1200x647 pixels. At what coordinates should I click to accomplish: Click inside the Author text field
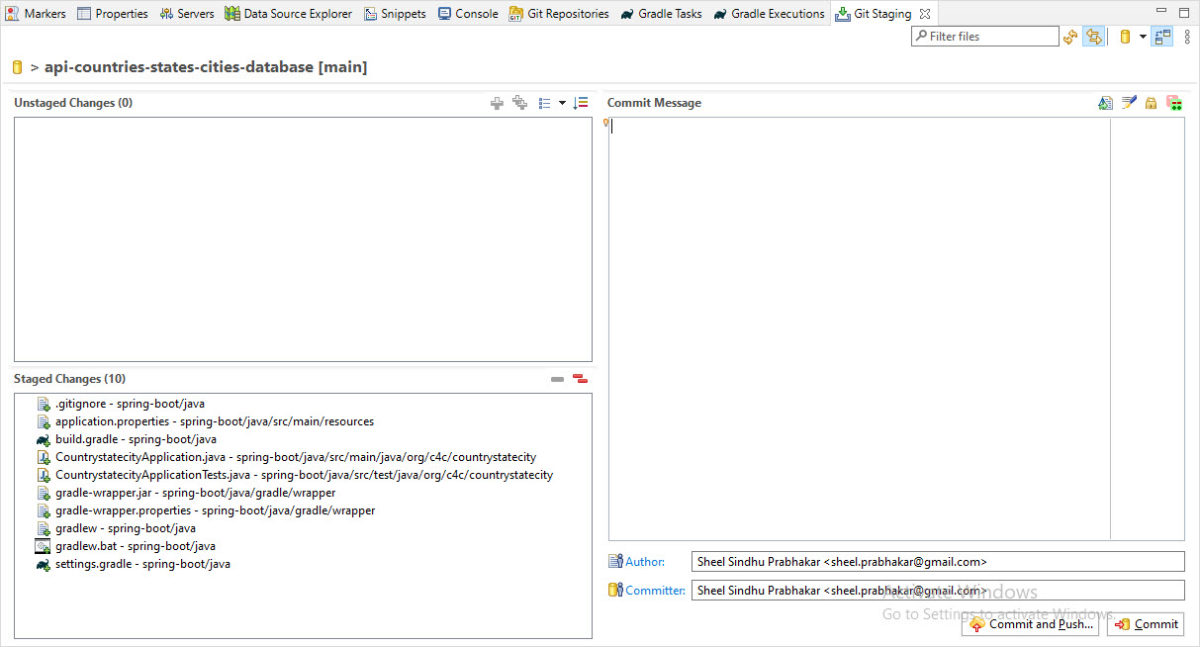click(x=936, y=562)
